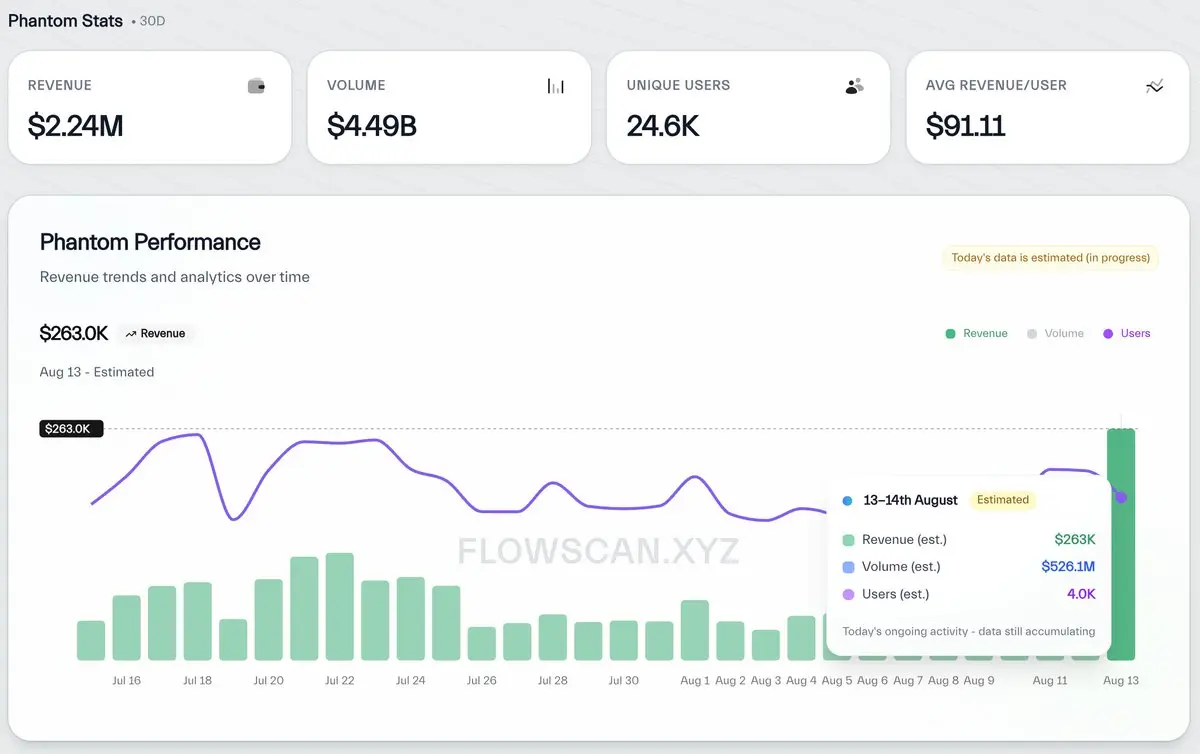The image size is (1200, 754).
Task: Click the Aug 5 axis label
Action: 837,681
